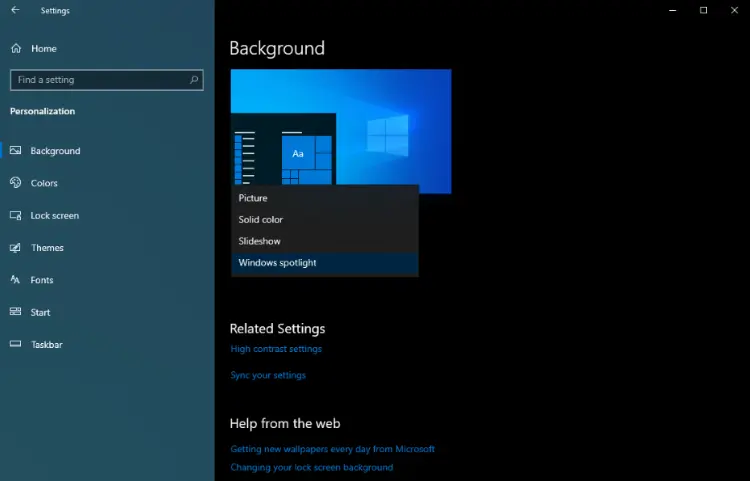Click the Related Settings heading

pyautogui.click(x=277, y=329)
